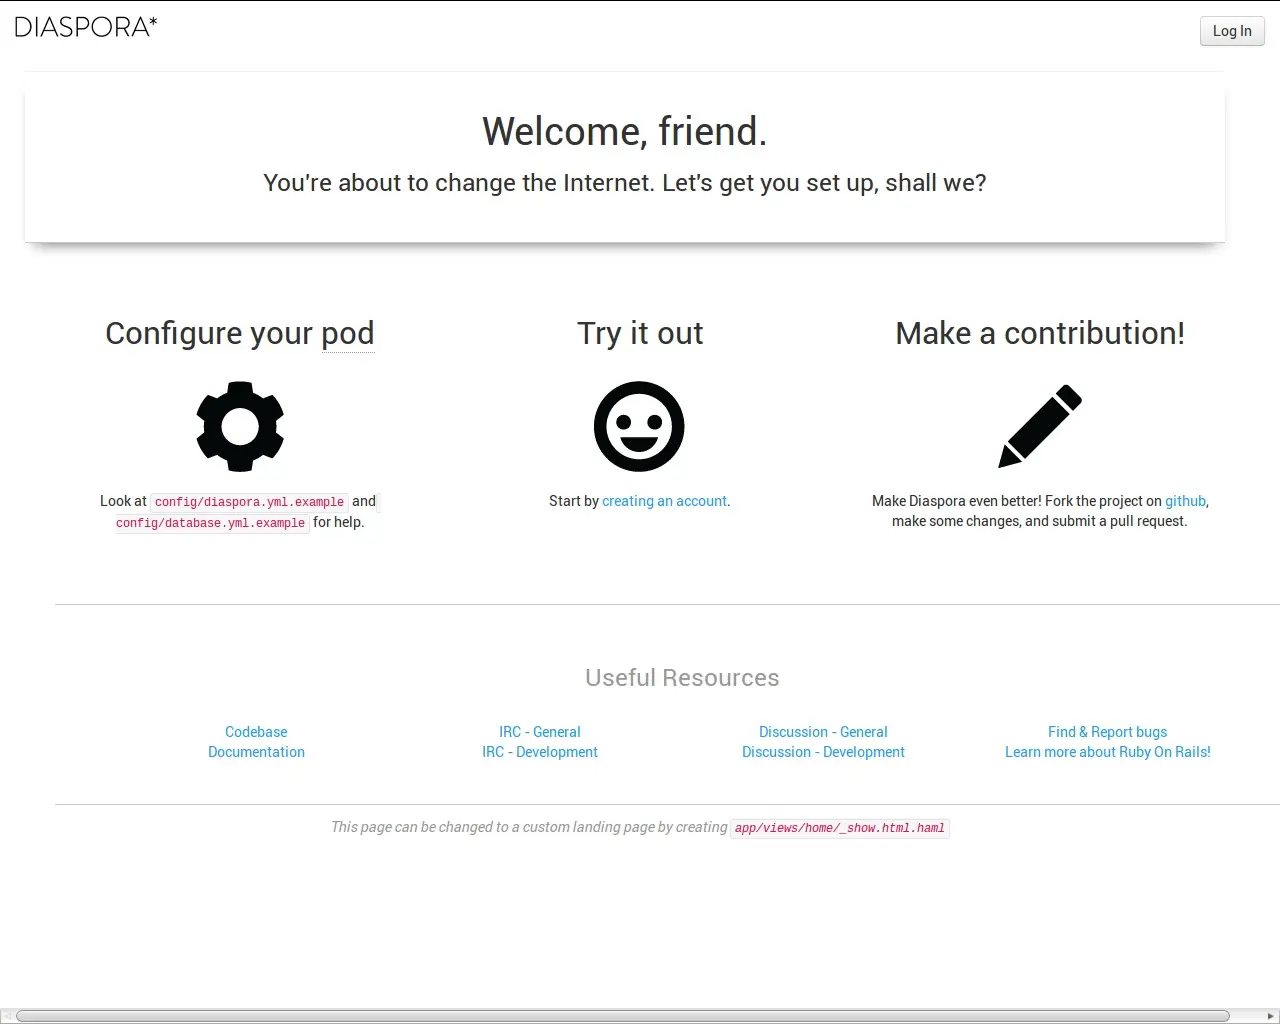The width and height of the screenshot is (1280, 1024).
Task: Click the gear icon under Configure your pod
Action: tap(240, 426)
